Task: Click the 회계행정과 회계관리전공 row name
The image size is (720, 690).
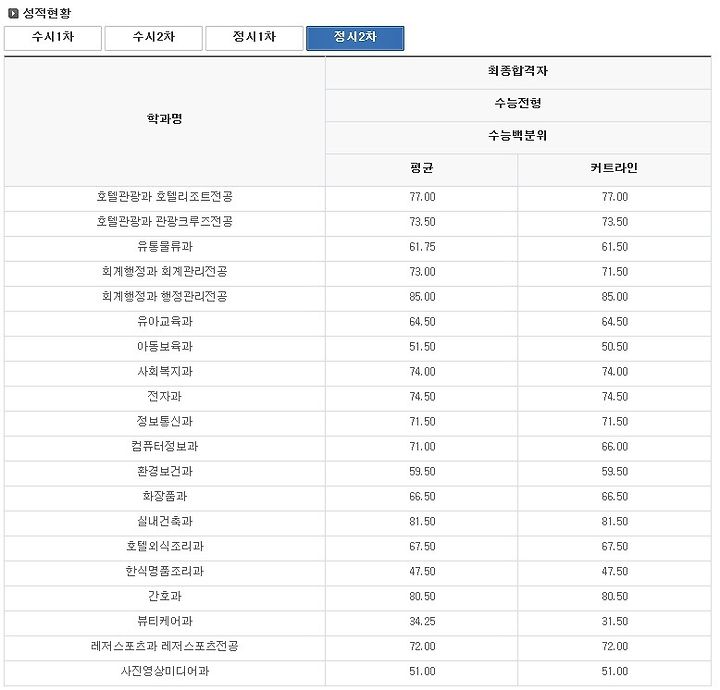Action: click(x=164, y=272)
